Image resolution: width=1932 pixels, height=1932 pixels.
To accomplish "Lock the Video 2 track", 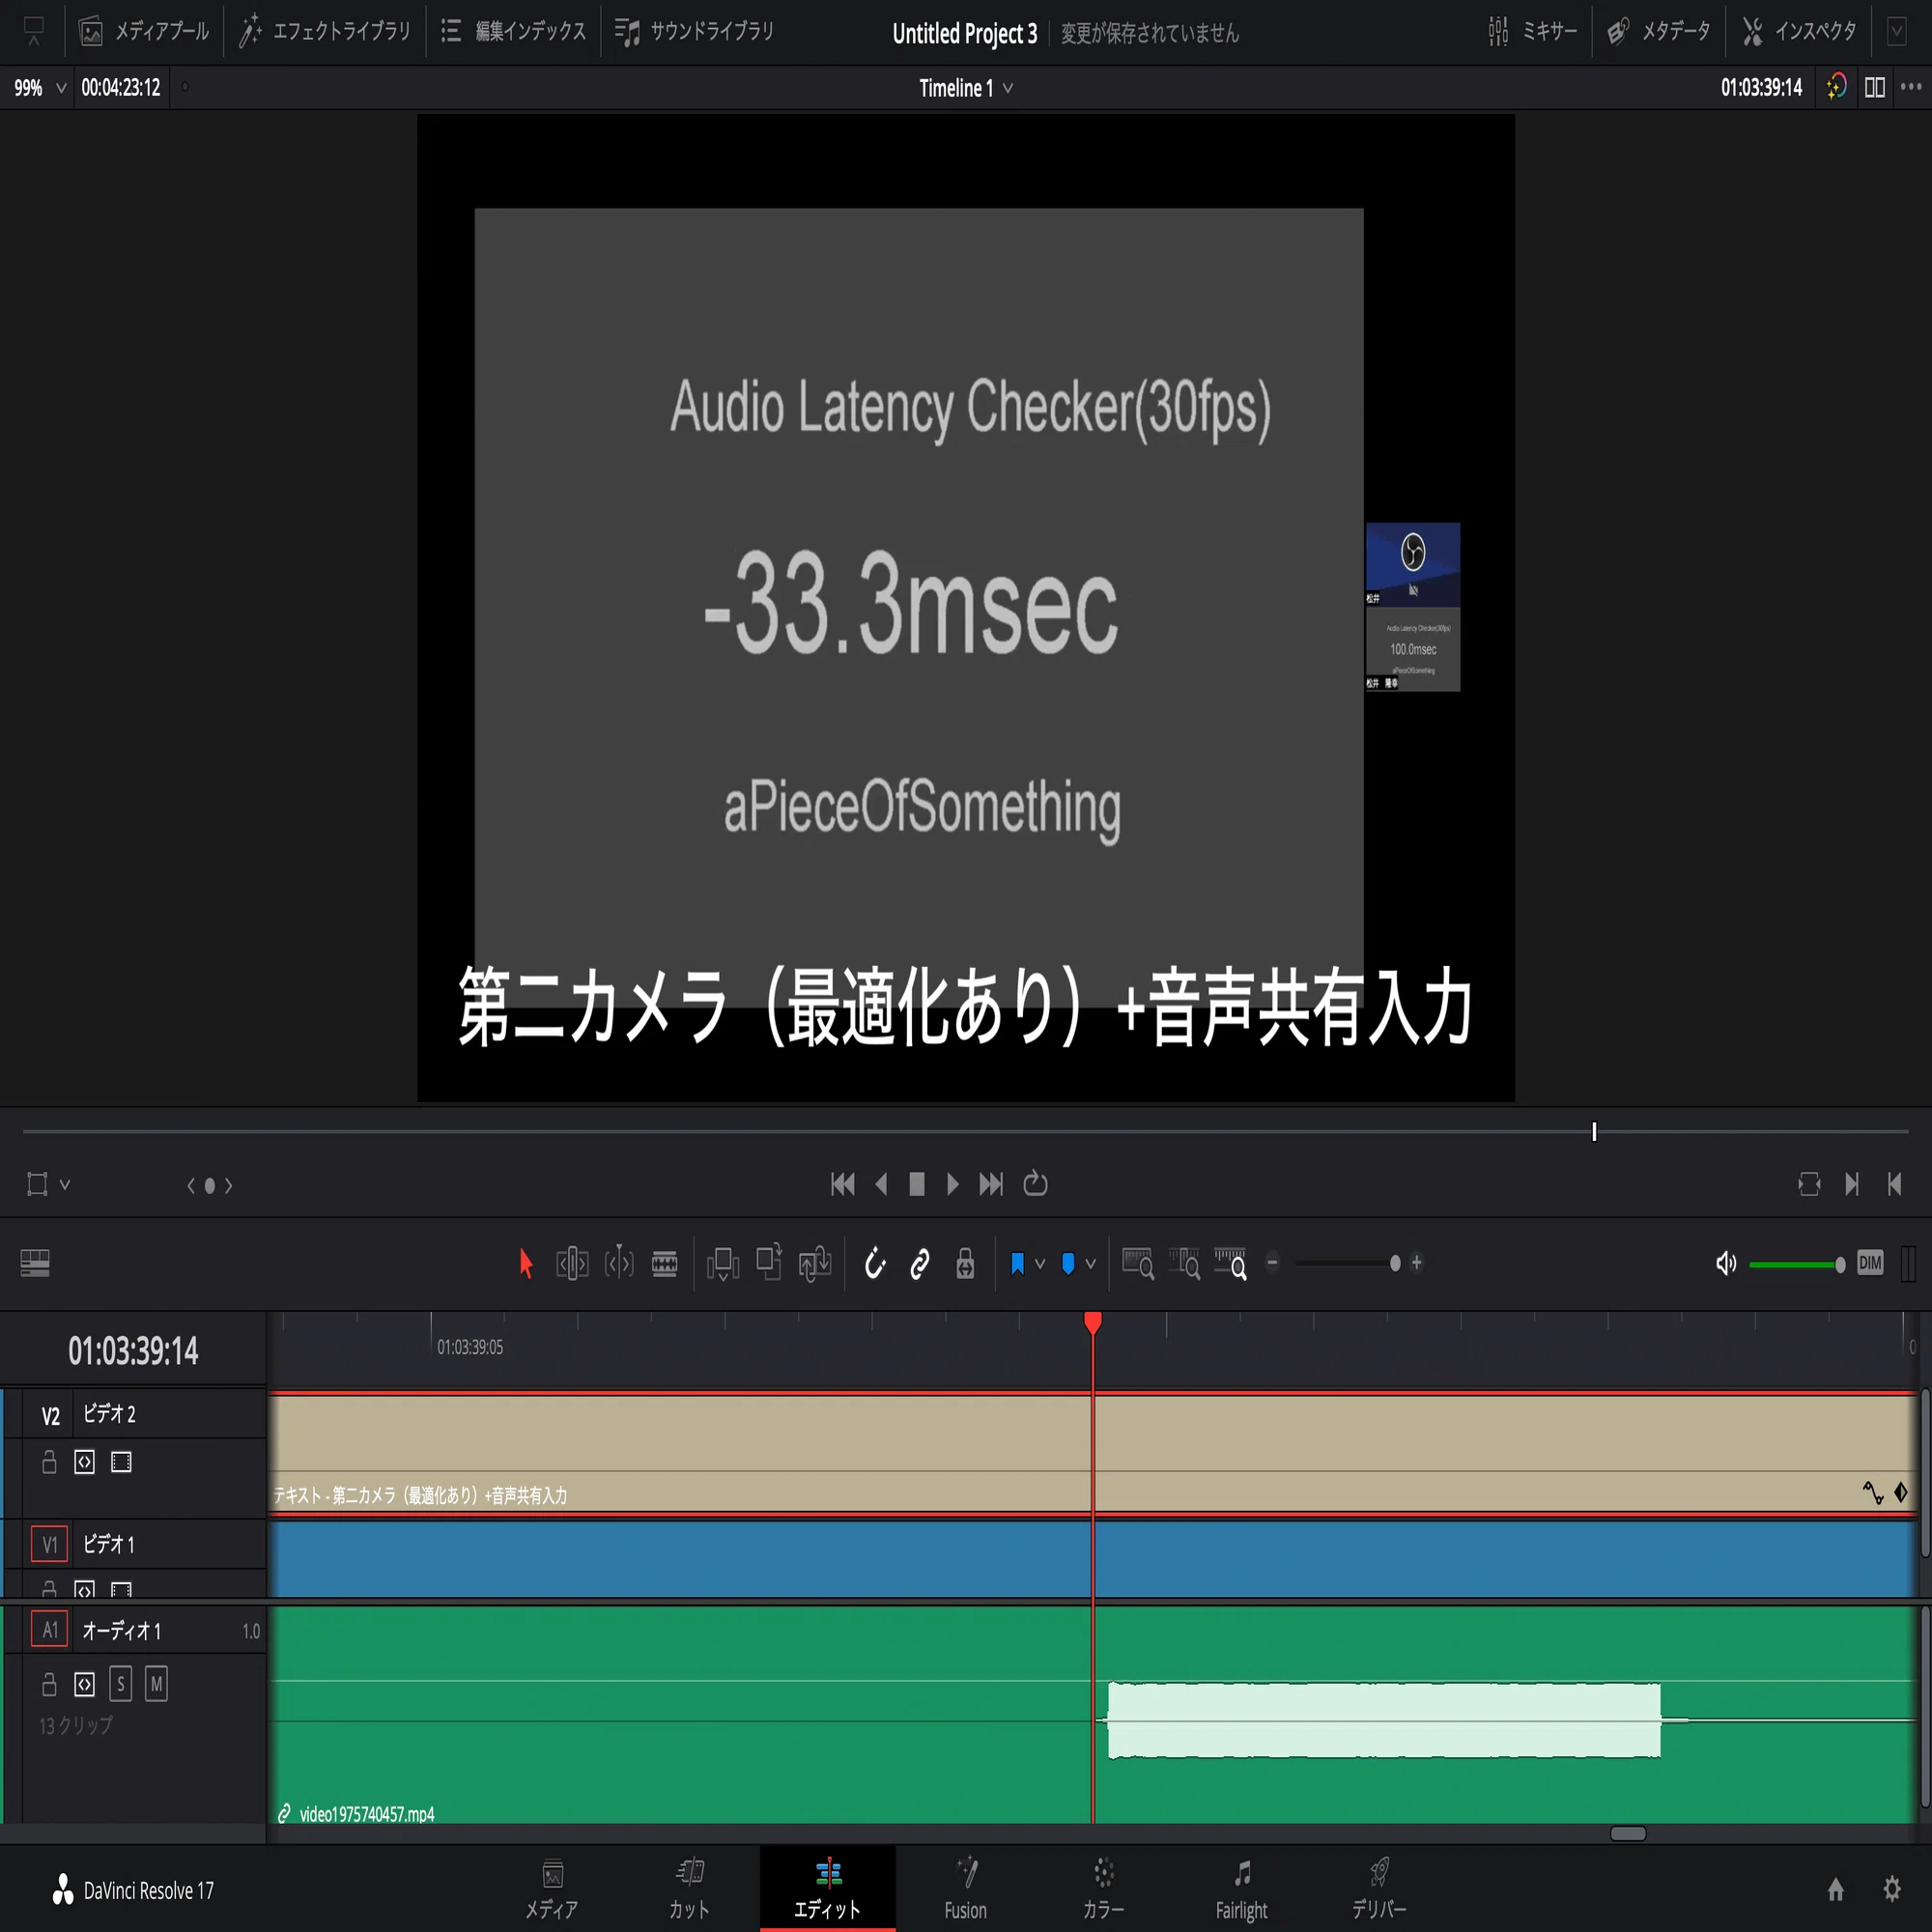I will click(49, 1462).
